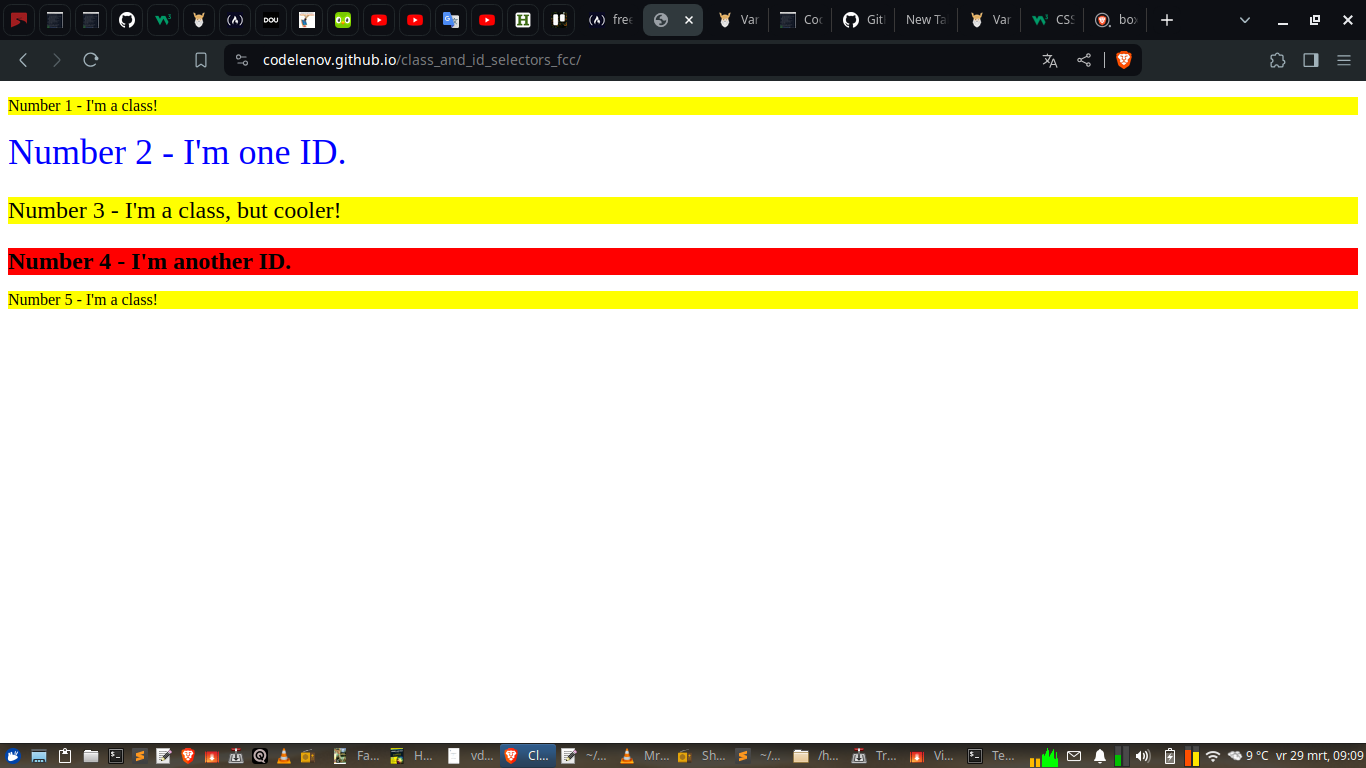1366x768 pixels.
Task: Open the browser hamburger menu
Action: 1344,60
